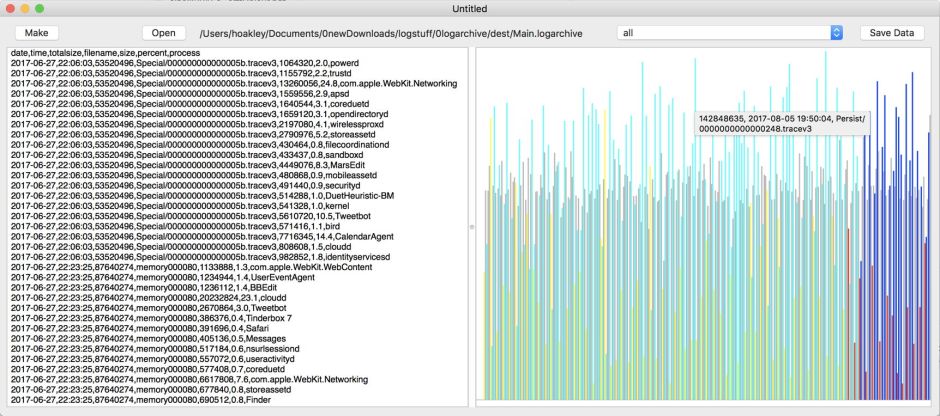Minimize the window using the yellow button

pyautogui.click(x=31, y=9)
